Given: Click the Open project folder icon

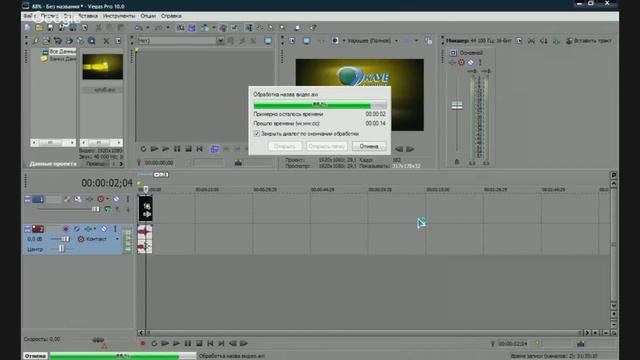Looking at the screenshot, I should tap(39, 28).
